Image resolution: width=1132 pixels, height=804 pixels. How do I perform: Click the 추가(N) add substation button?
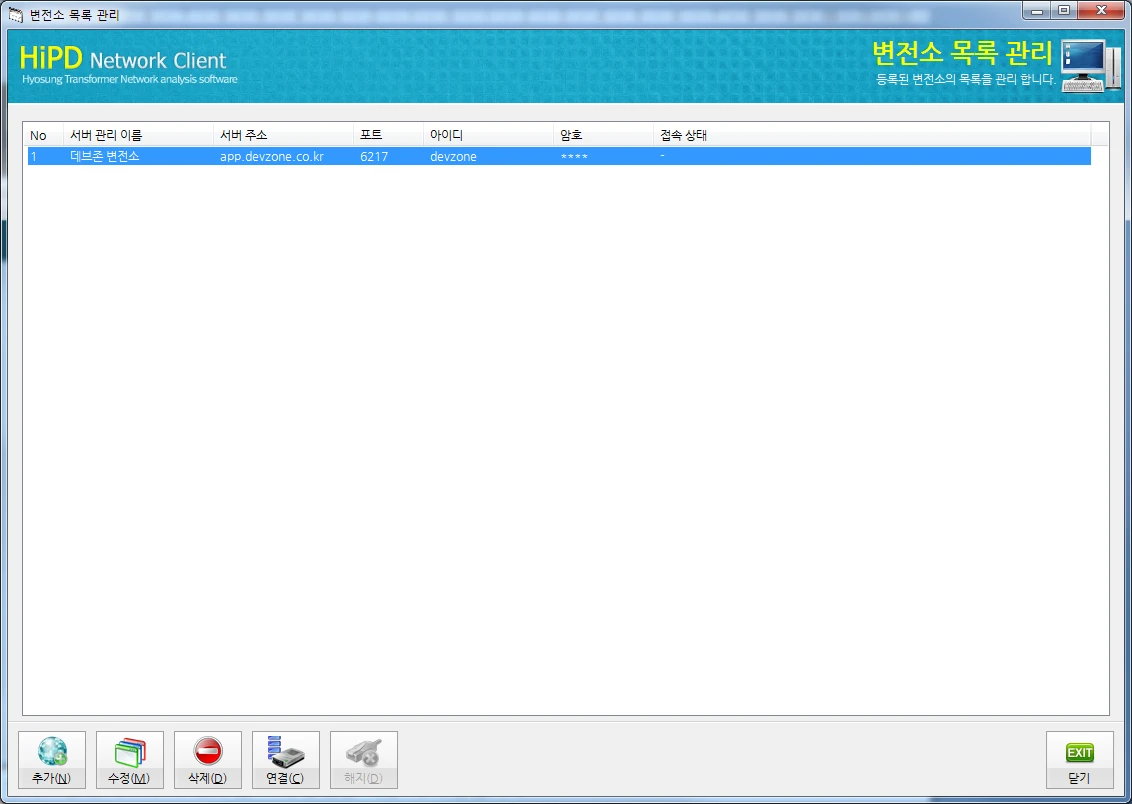click(x=52, y=760)
